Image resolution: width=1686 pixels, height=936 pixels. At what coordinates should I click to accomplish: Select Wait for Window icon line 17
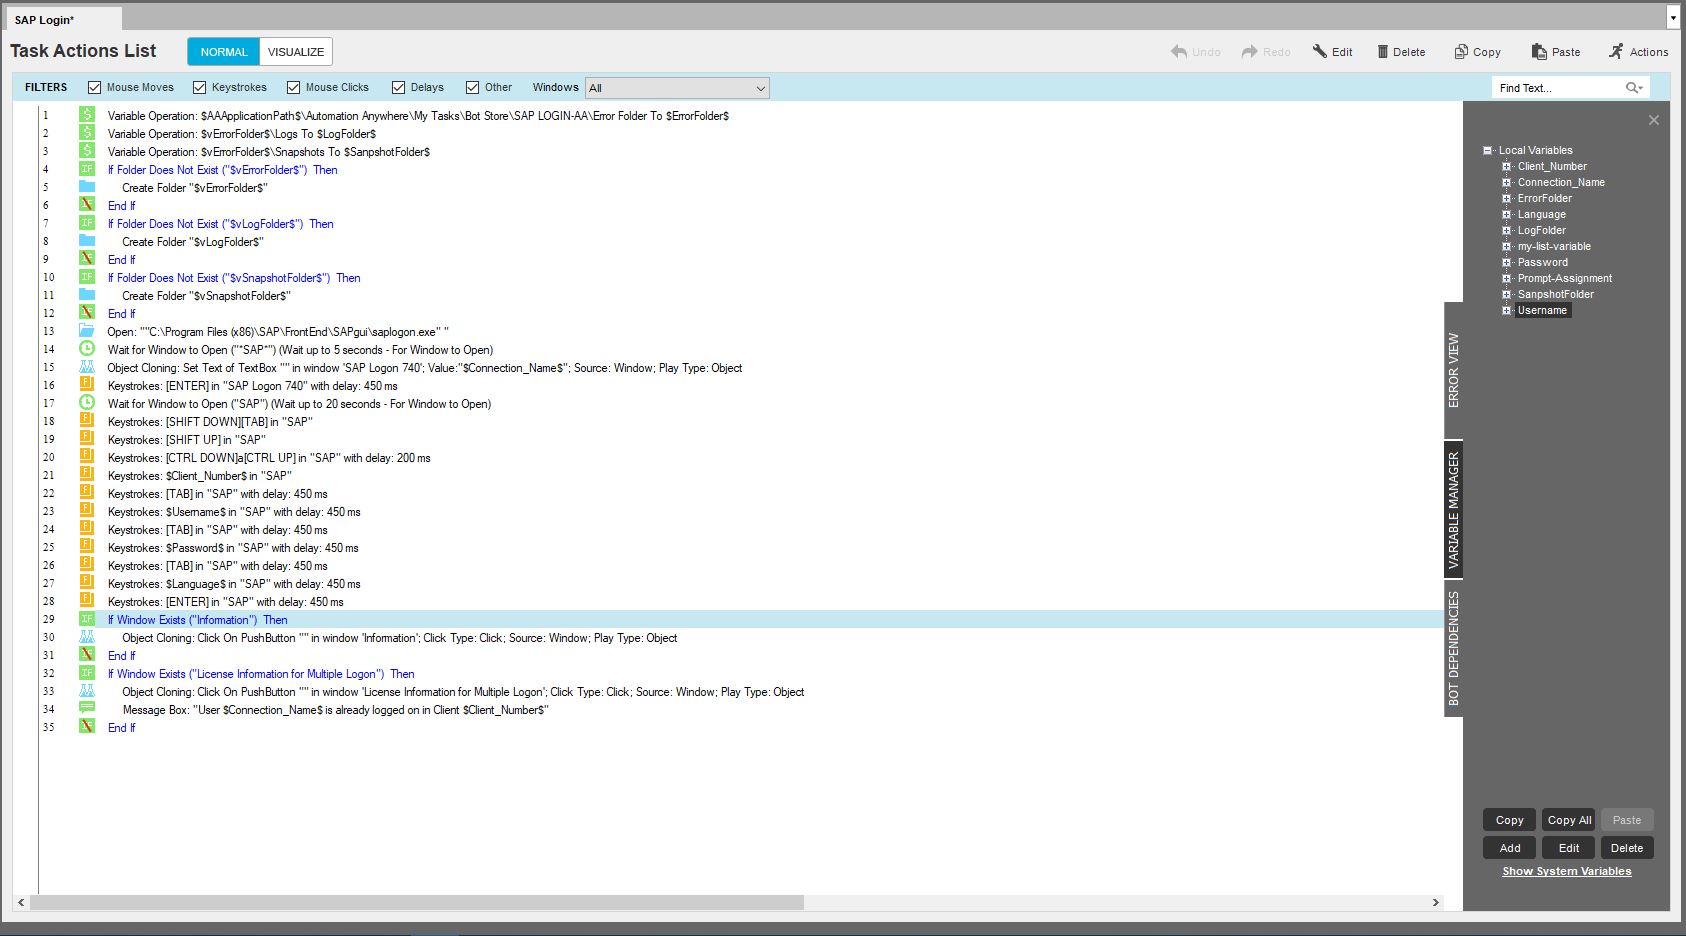coord(87,403)
